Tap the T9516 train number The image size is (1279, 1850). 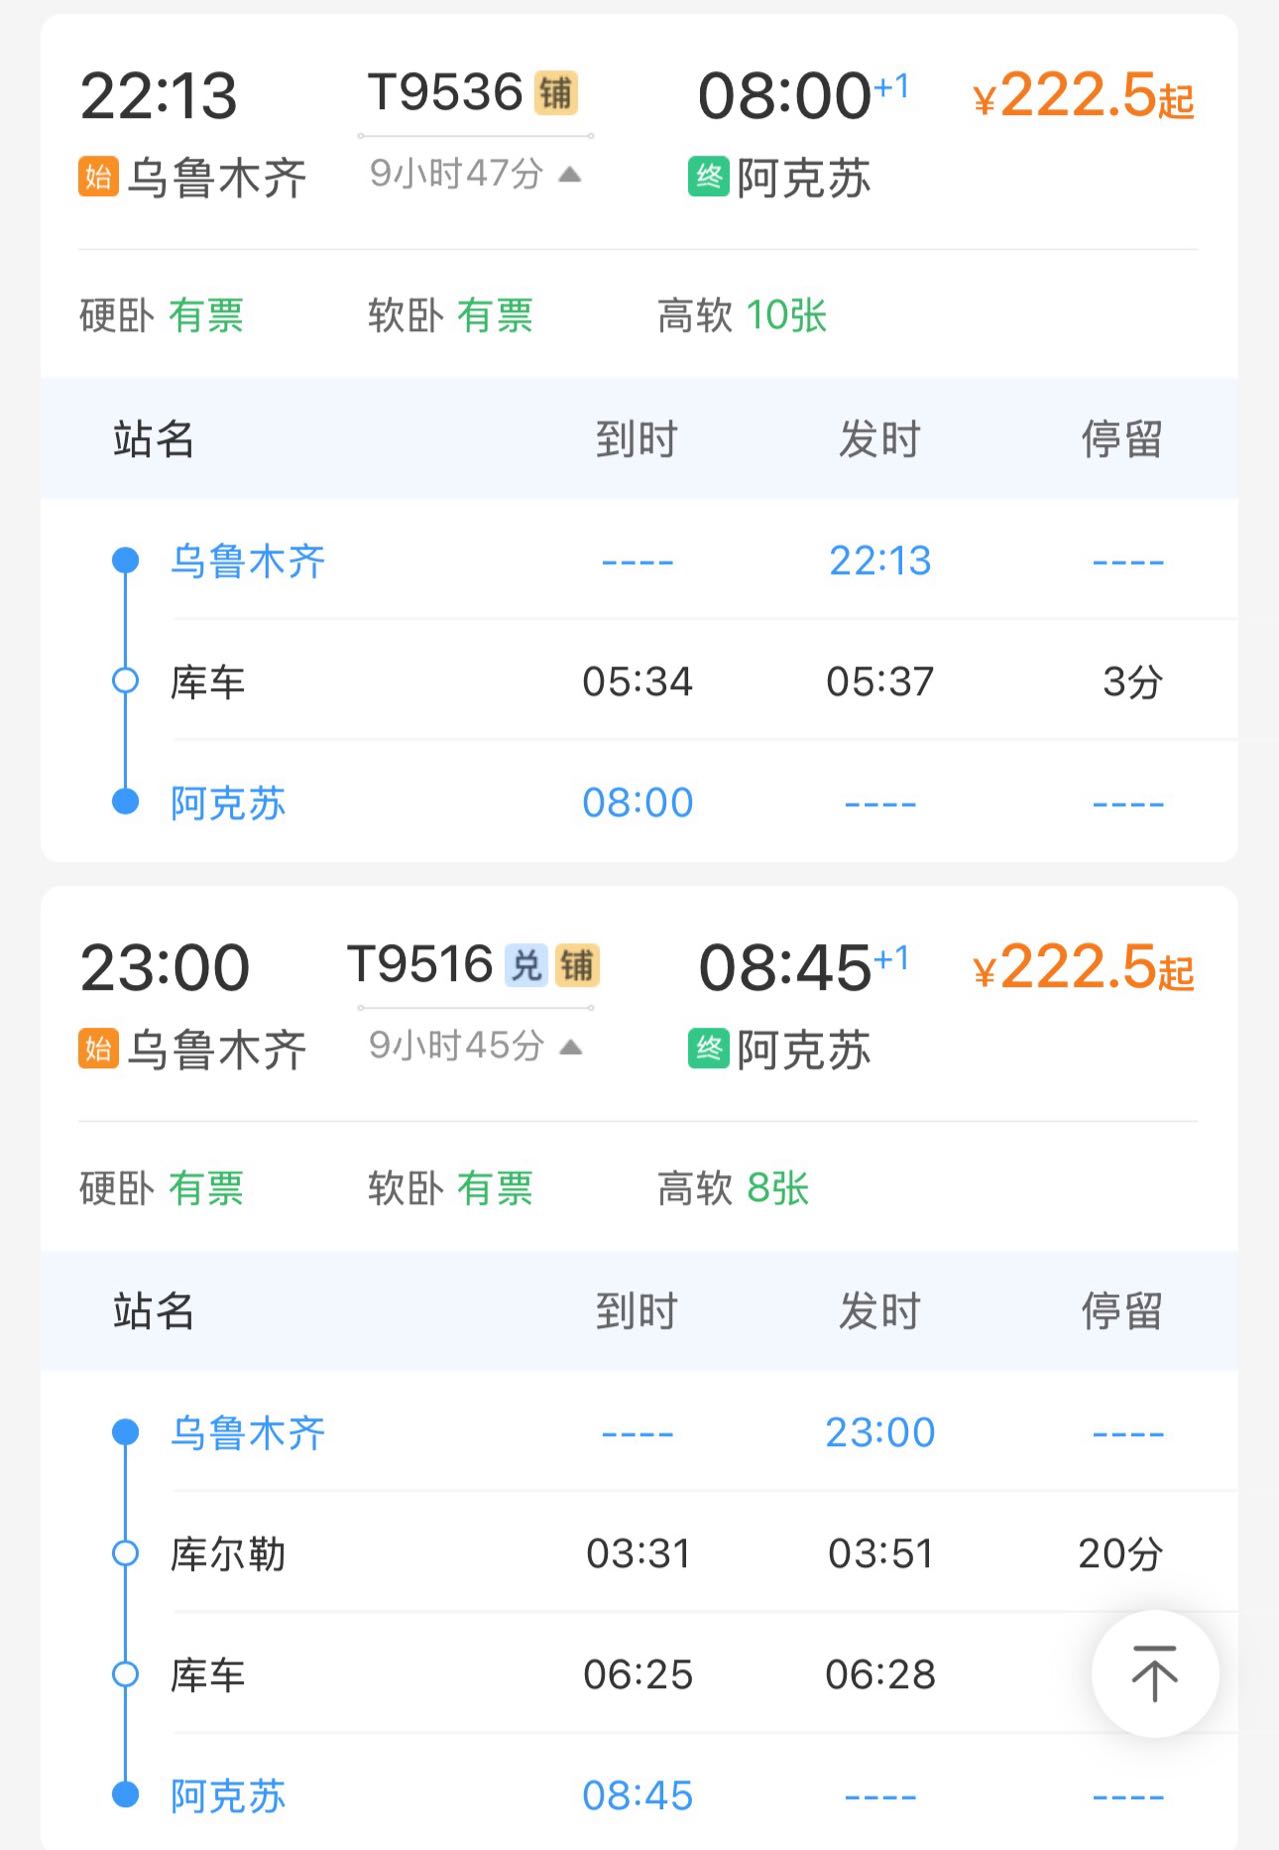(x=420, y=965)
